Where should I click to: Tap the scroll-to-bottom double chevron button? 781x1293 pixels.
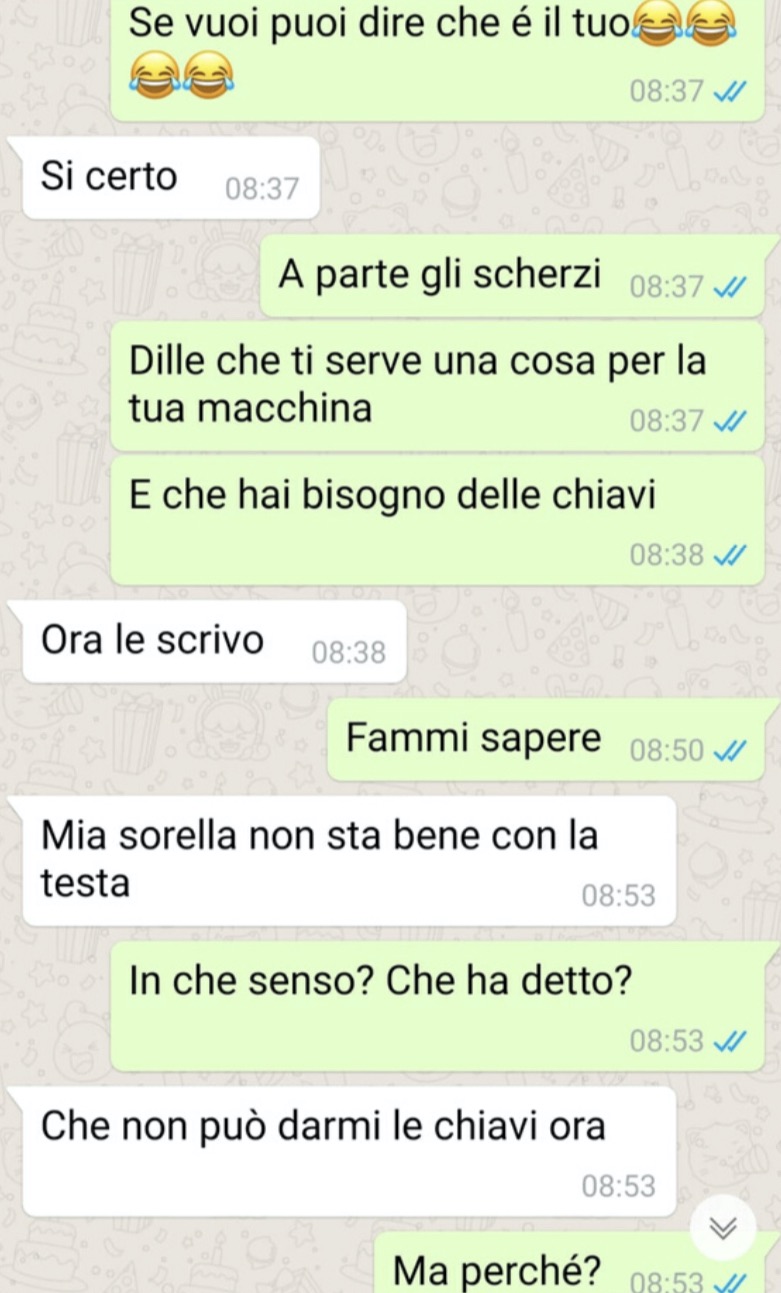point(723,1228)
